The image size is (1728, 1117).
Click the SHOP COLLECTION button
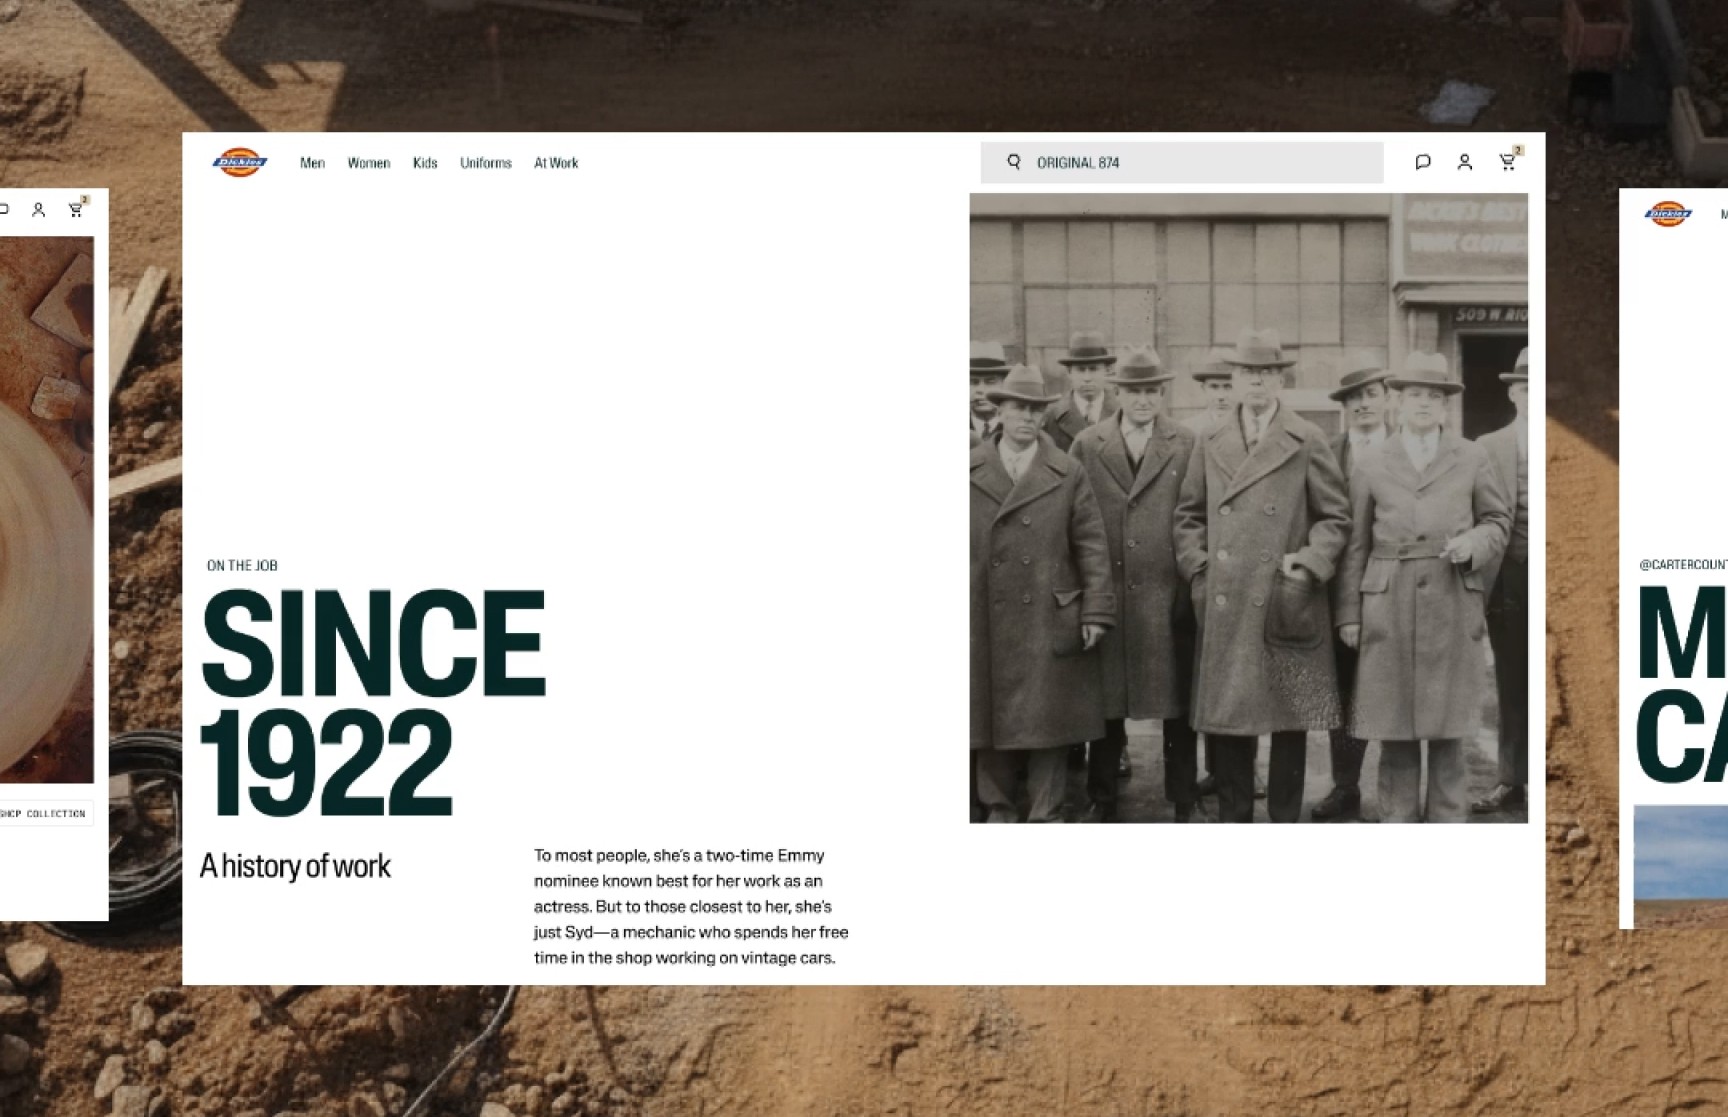coord(44,813)
